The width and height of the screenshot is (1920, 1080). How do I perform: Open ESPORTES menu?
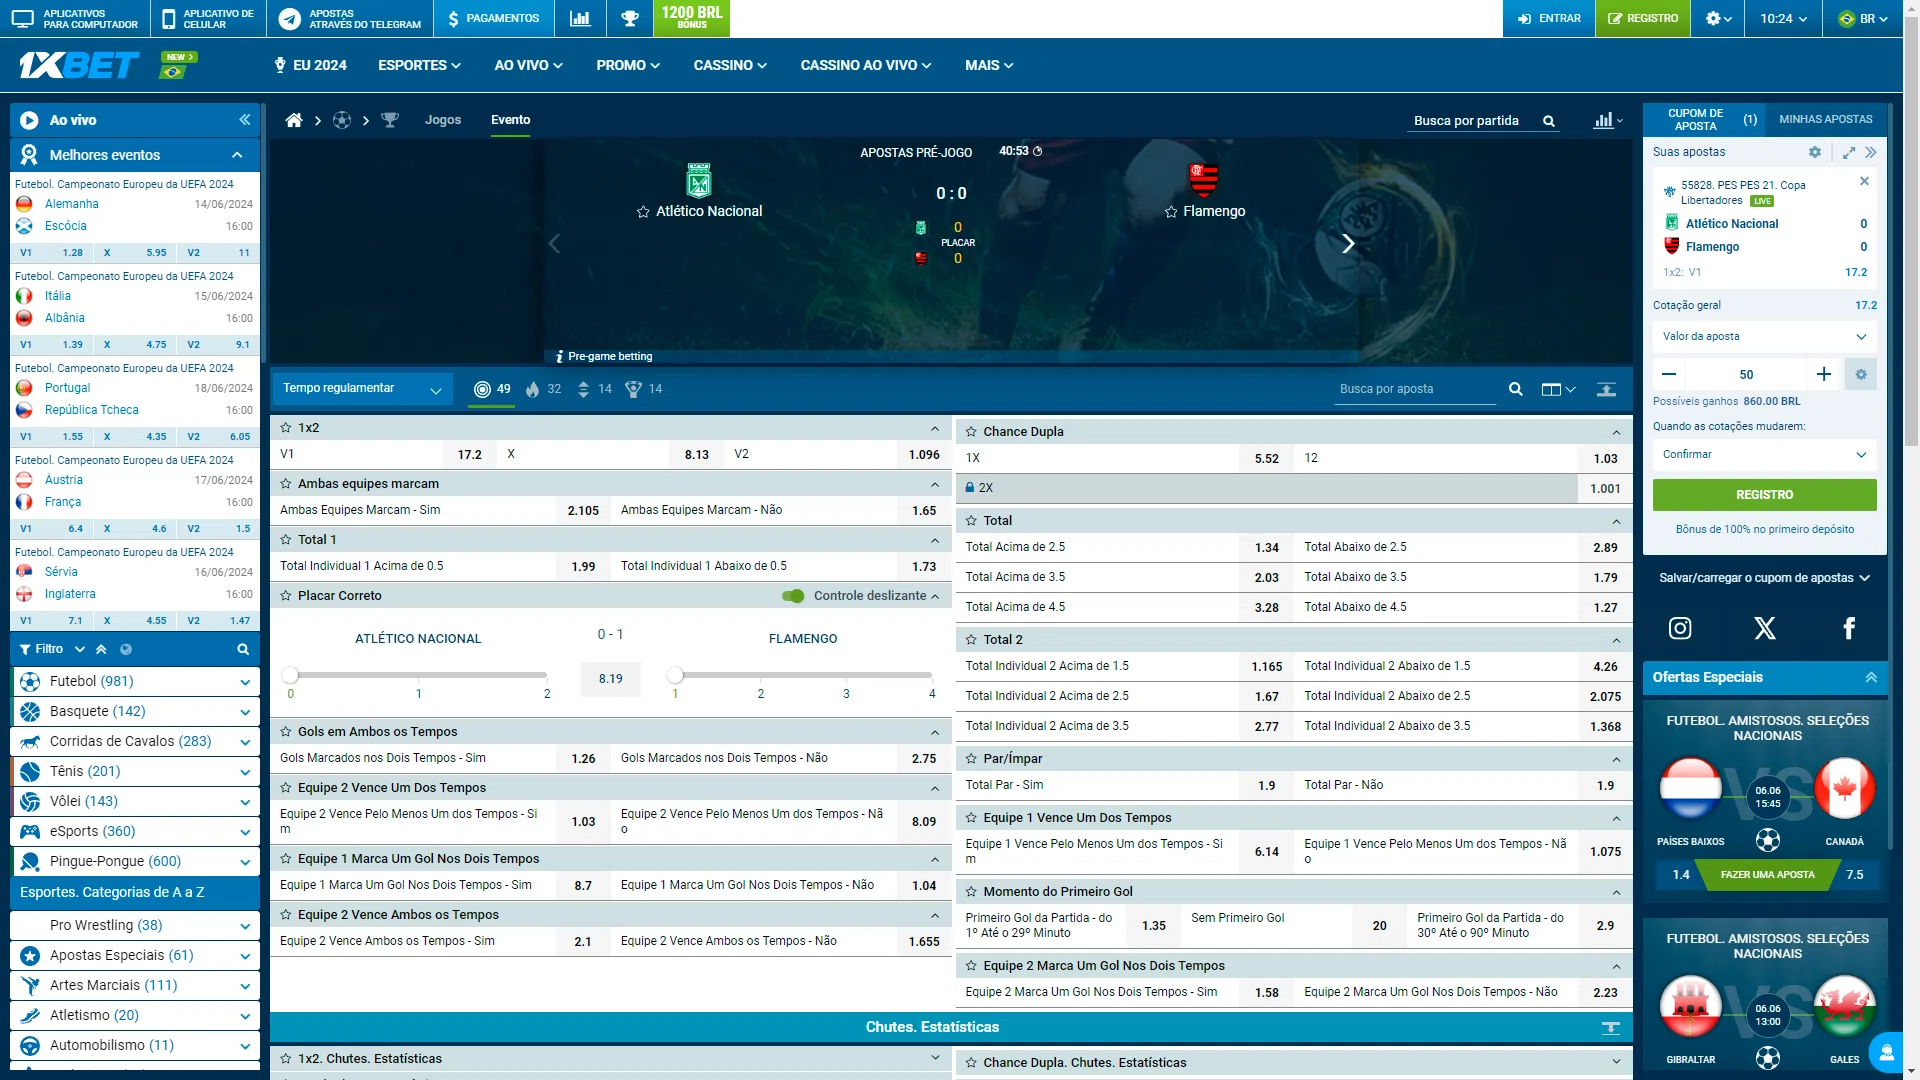click(x=419, y=65)
